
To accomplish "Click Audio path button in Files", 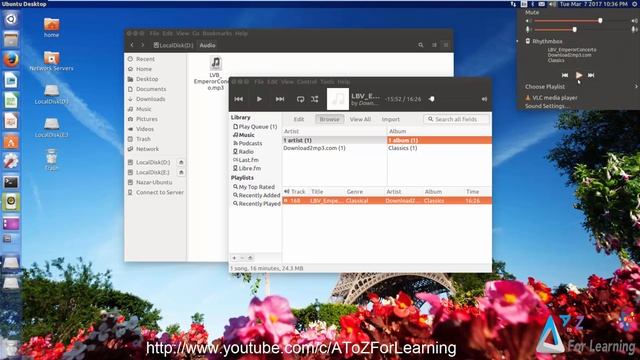I will coord(207,45).
